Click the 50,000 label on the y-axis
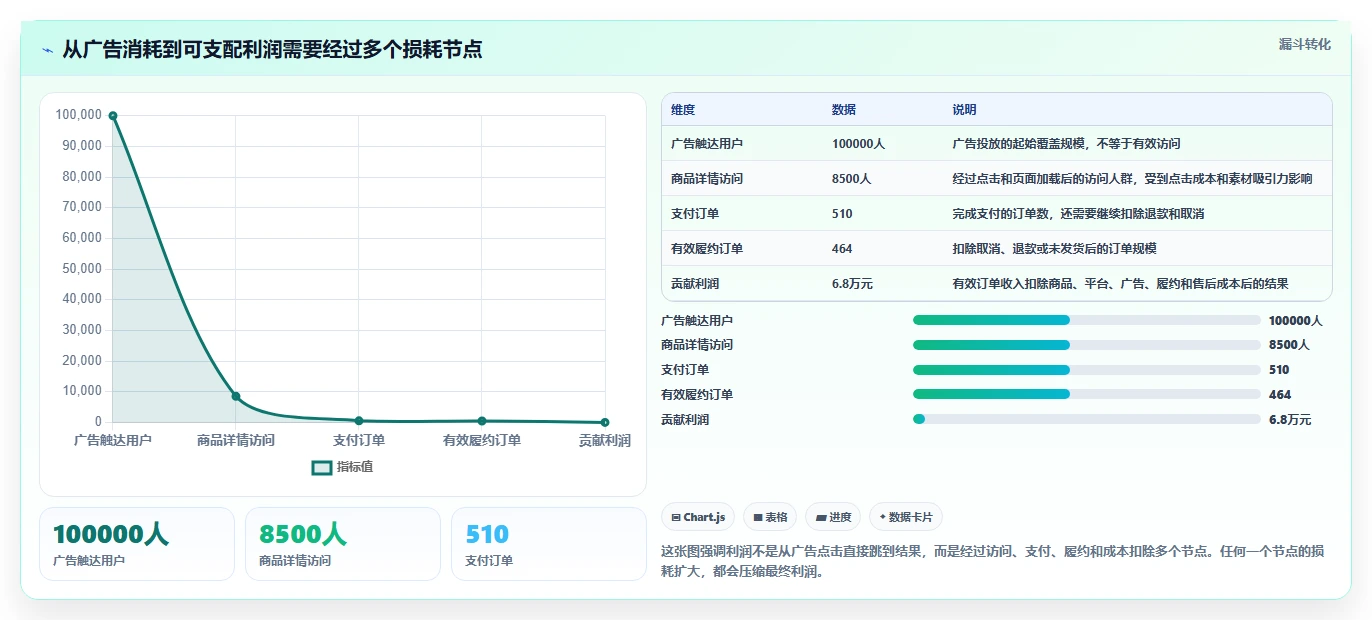This screenshot has height=620, width=1372. coord(82,268)
